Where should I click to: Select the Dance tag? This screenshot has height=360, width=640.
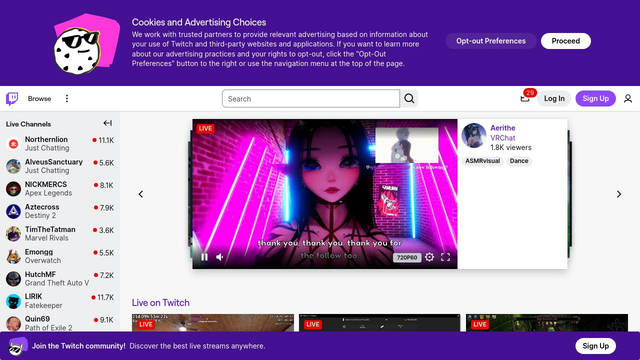519,161
